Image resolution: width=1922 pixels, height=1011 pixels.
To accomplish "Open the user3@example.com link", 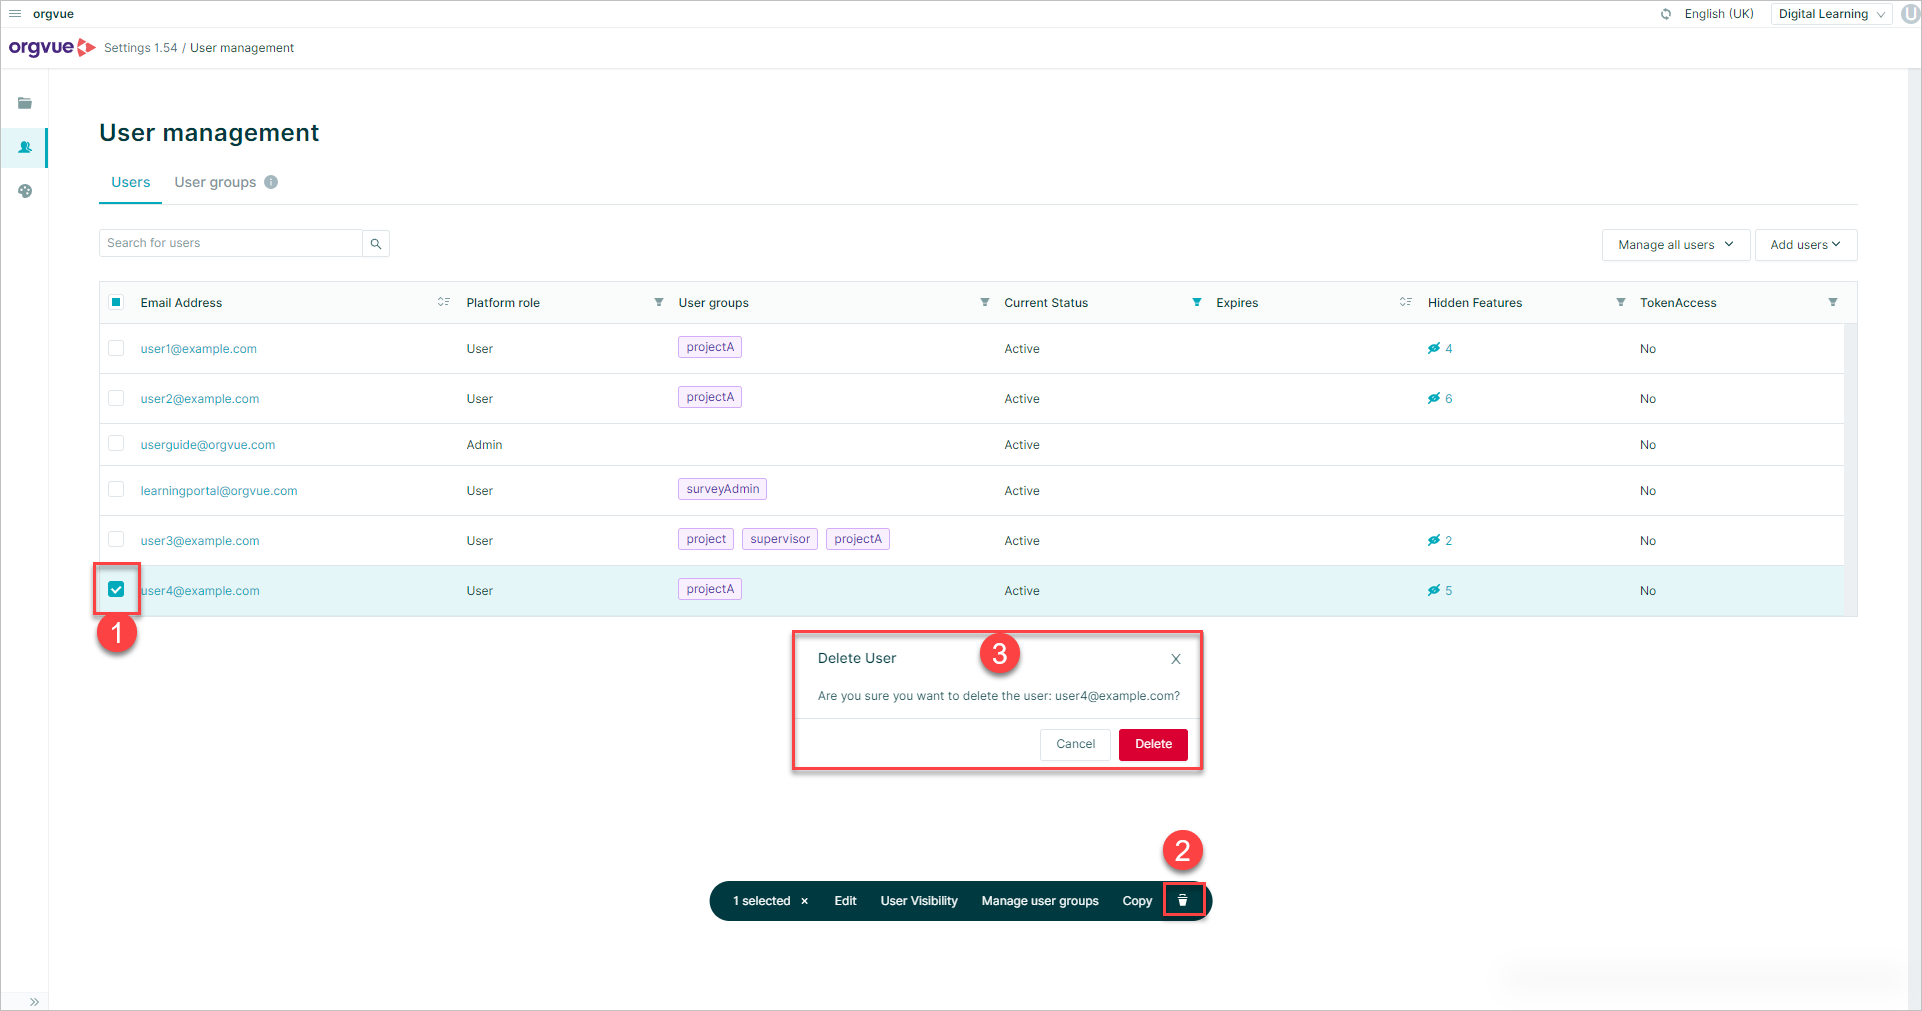I will 200,541.
